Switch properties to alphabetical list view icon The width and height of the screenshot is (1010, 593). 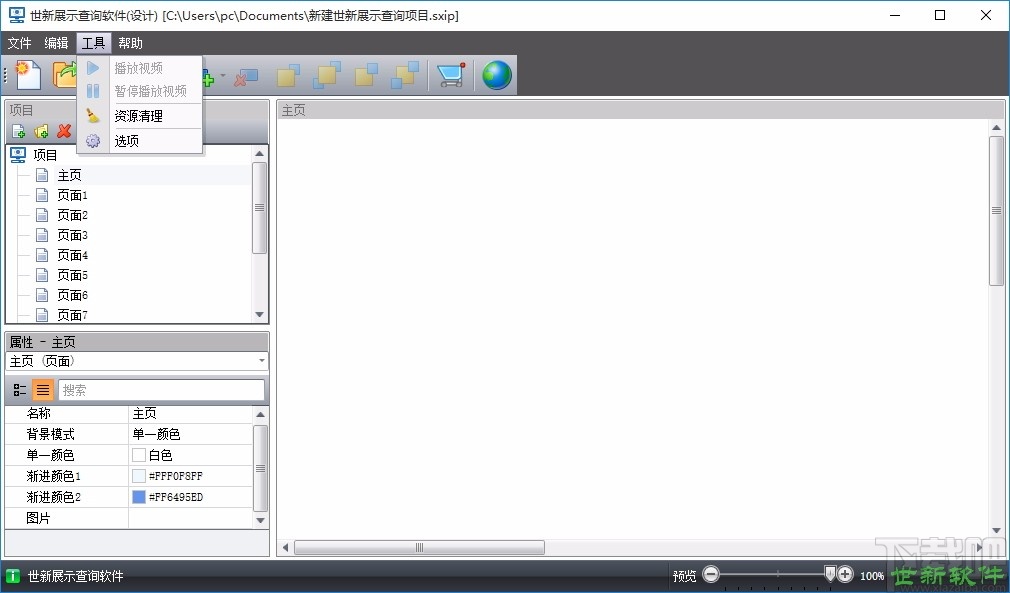tap(43, 390)
